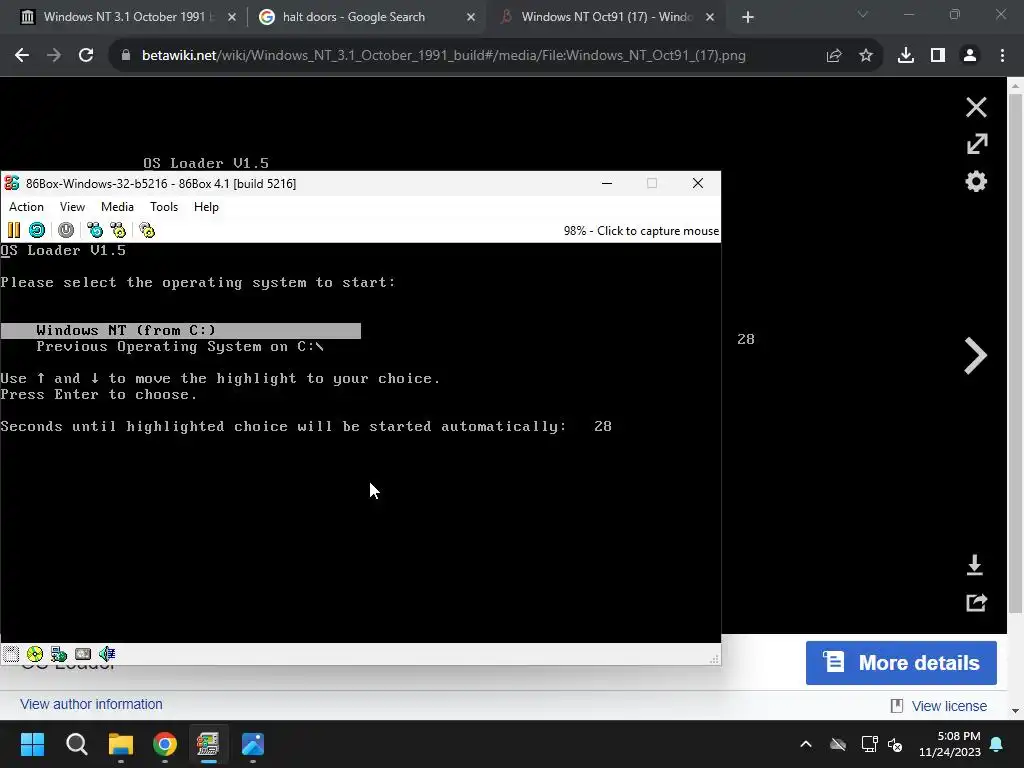
Task: Open 86Box settings gear toolbar icon
Action: (x=147, y=230)
